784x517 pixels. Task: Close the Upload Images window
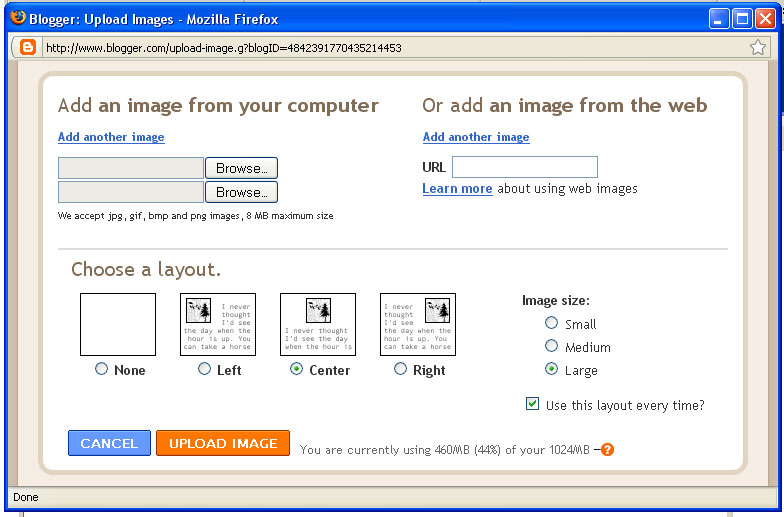click(765, 19)
